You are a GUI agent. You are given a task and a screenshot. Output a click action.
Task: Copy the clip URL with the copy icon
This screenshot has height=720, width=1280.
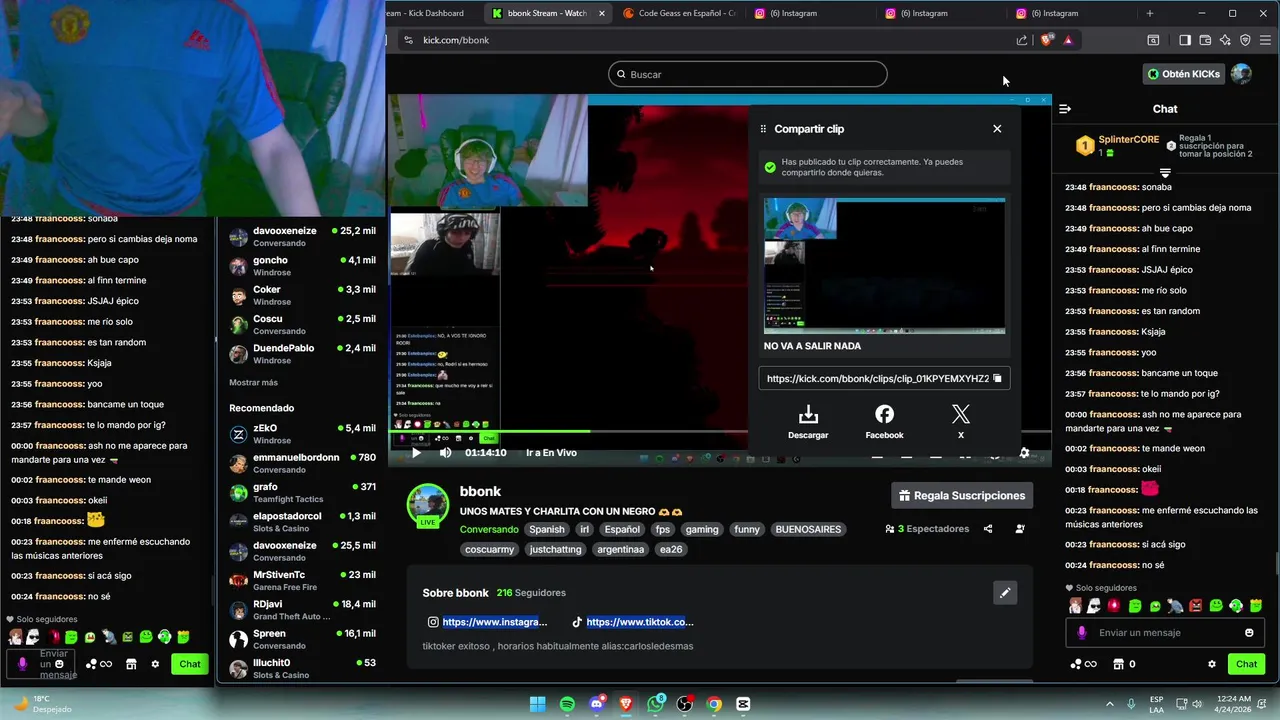(x=997, y=379)
